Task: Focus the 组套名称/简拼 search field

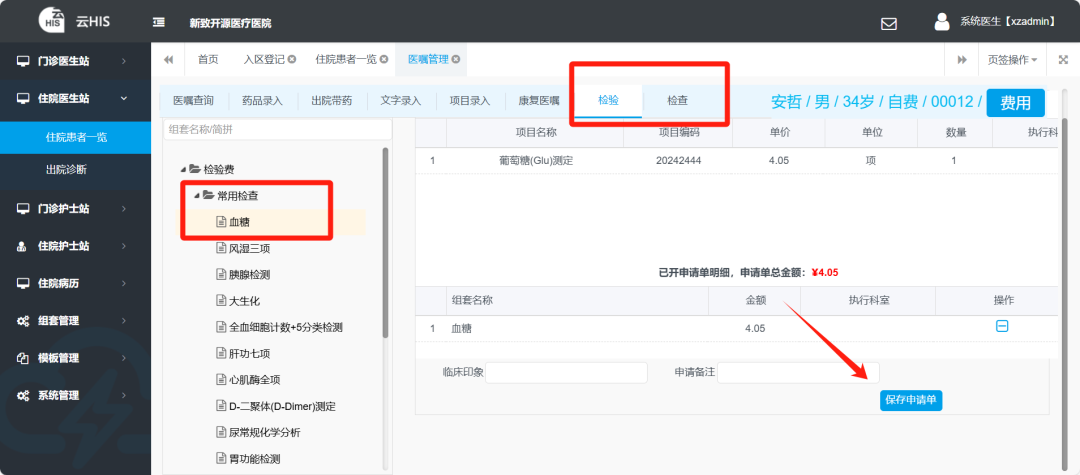Action: [x=278, y=129]
